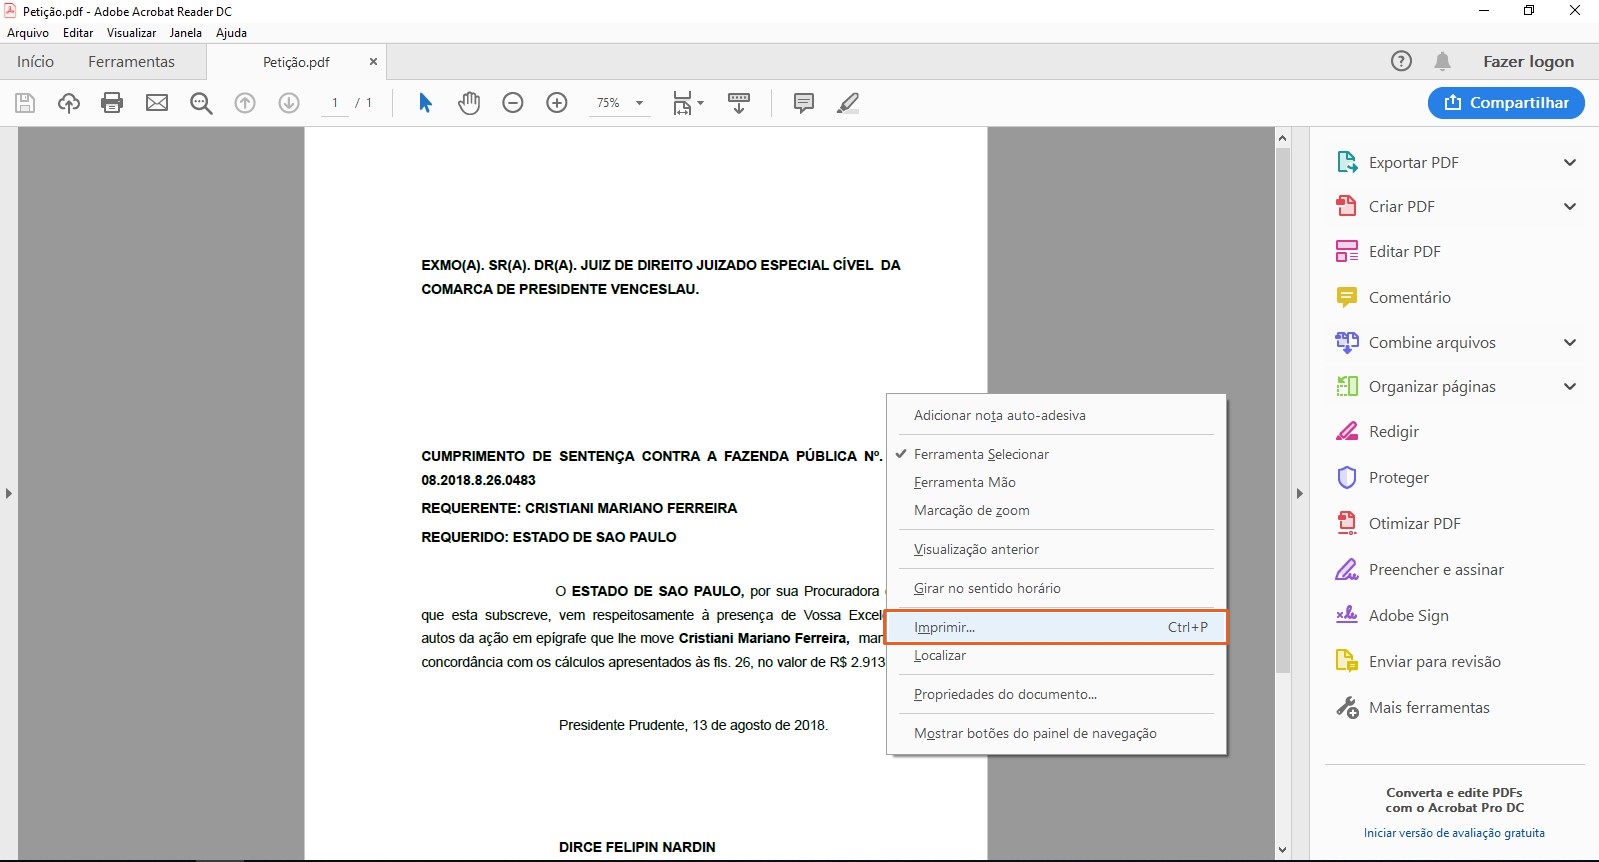Expand the Combine arquivos chevron

click(x=1570, y=342)
